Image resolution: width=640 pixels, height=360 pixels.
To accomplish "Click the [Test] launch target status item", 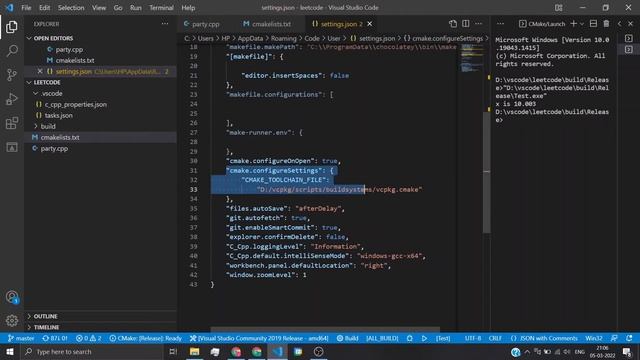I will click(x=443, y=338).
